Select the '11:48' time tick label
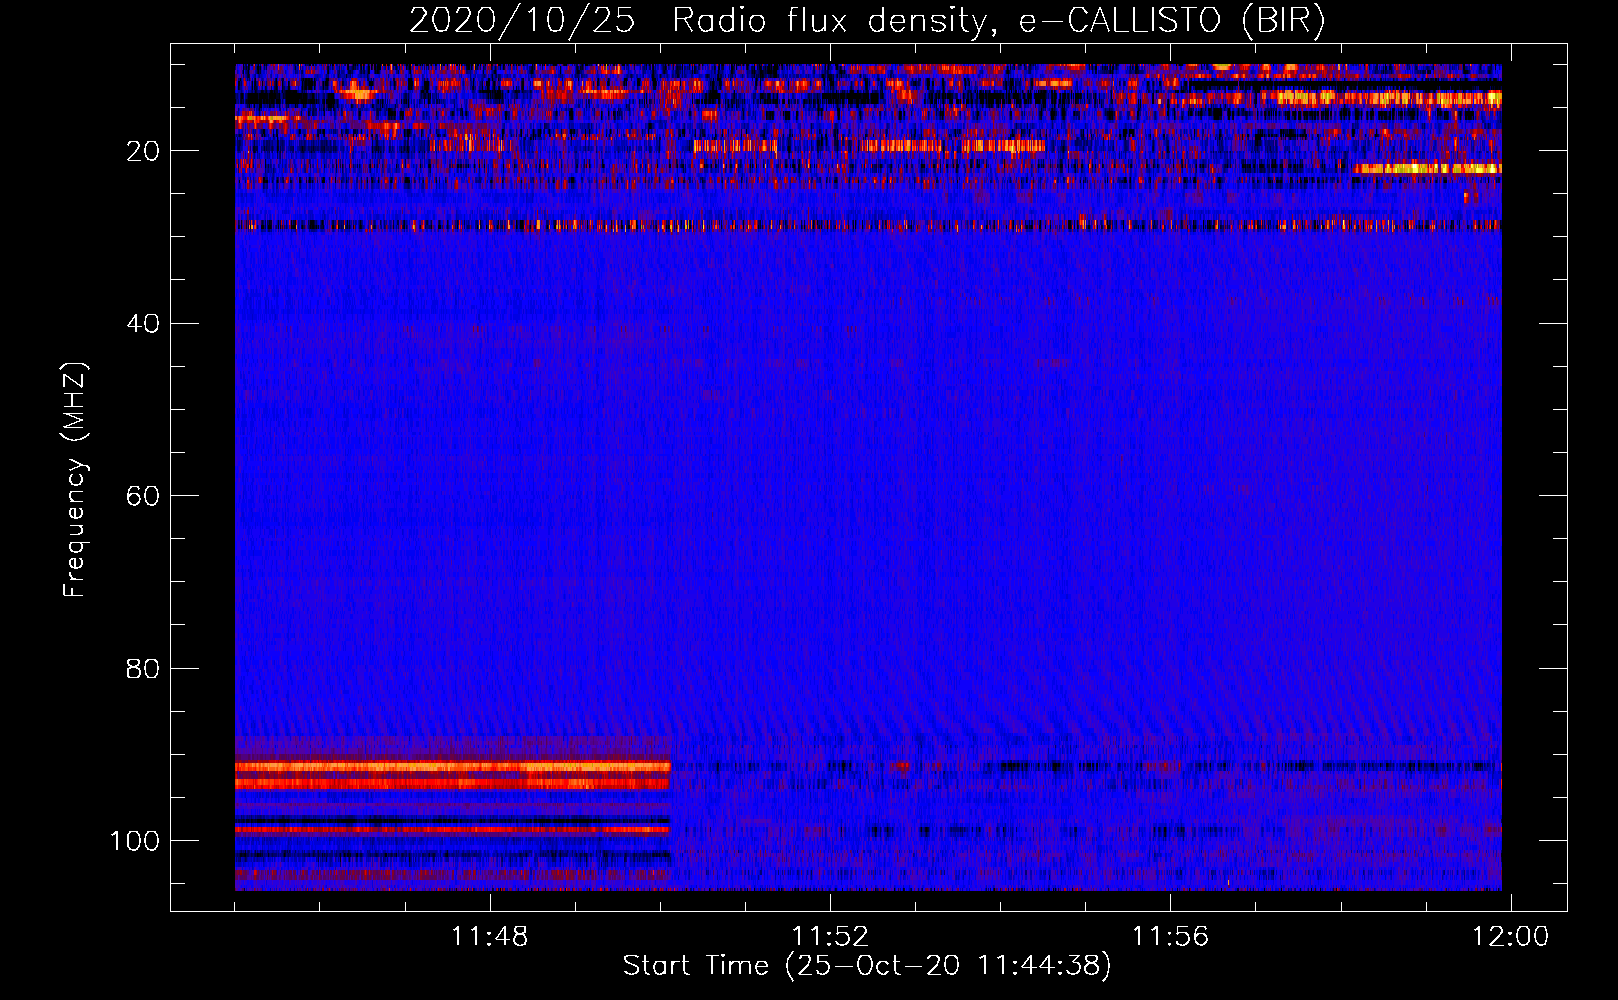Image resolution: width=1618 pixels, height=1000 pixels. click(x=489, y=937)
